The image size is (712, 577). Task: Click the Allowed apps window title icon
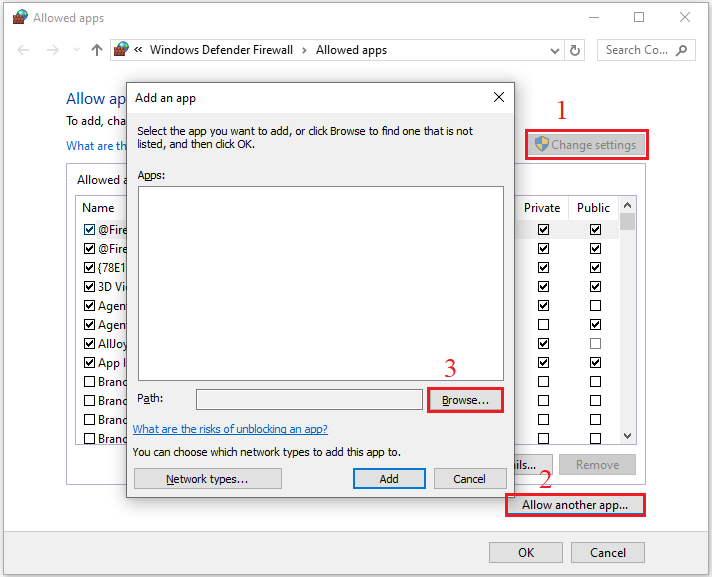[20, 17]
